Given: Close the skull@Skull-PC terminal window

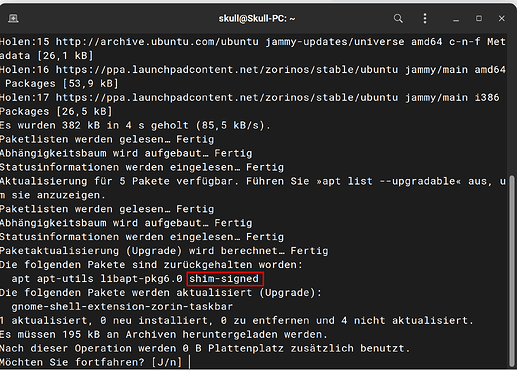Looking at the screenshot, I should (502, 18).
